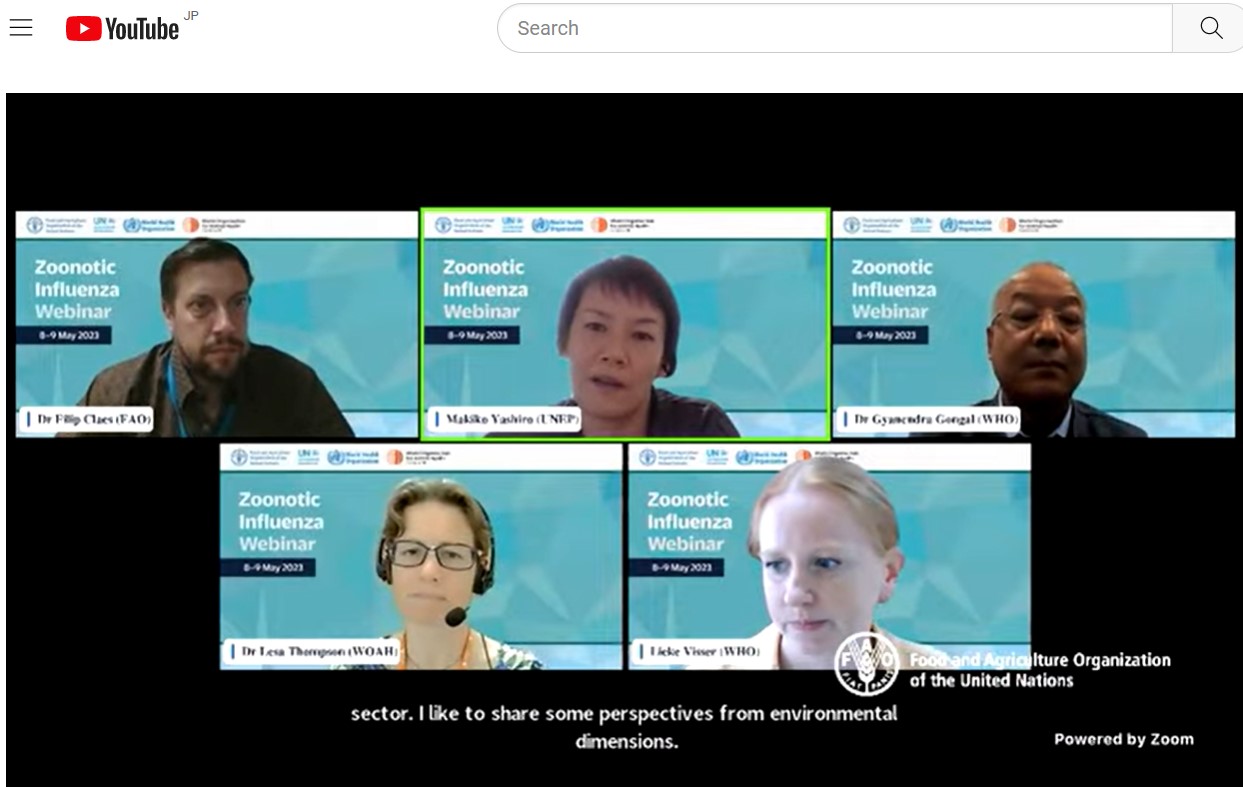Click the FAO circular emblem watermark
This screenshot has height=787, width=1243.
[x=866, y=663]
